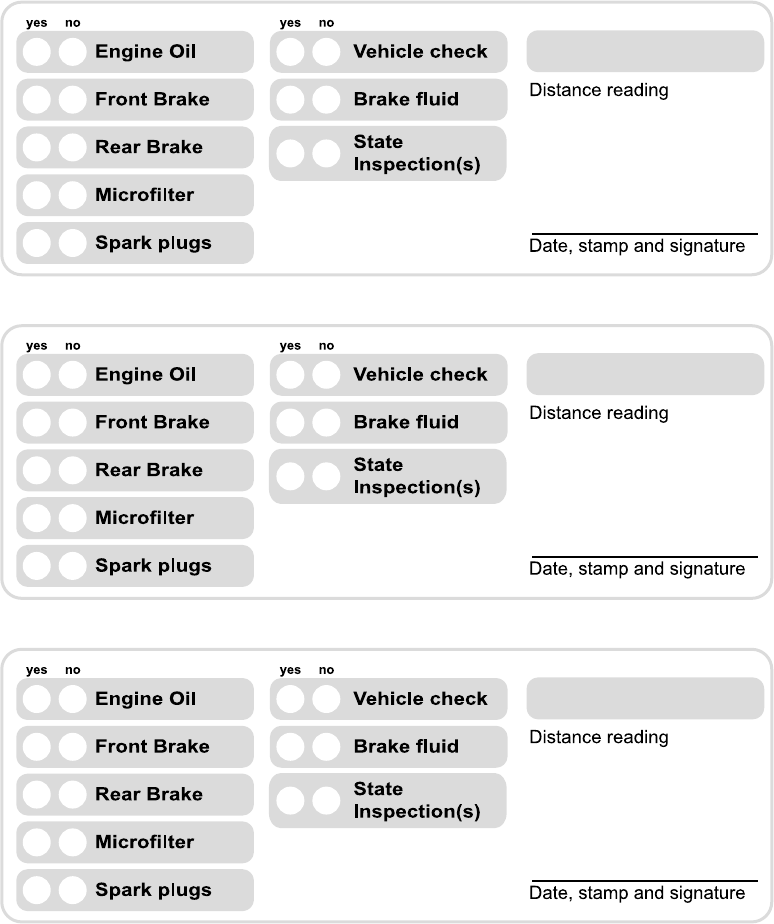Click the top section's Distance reading field

tap(645, 52)
